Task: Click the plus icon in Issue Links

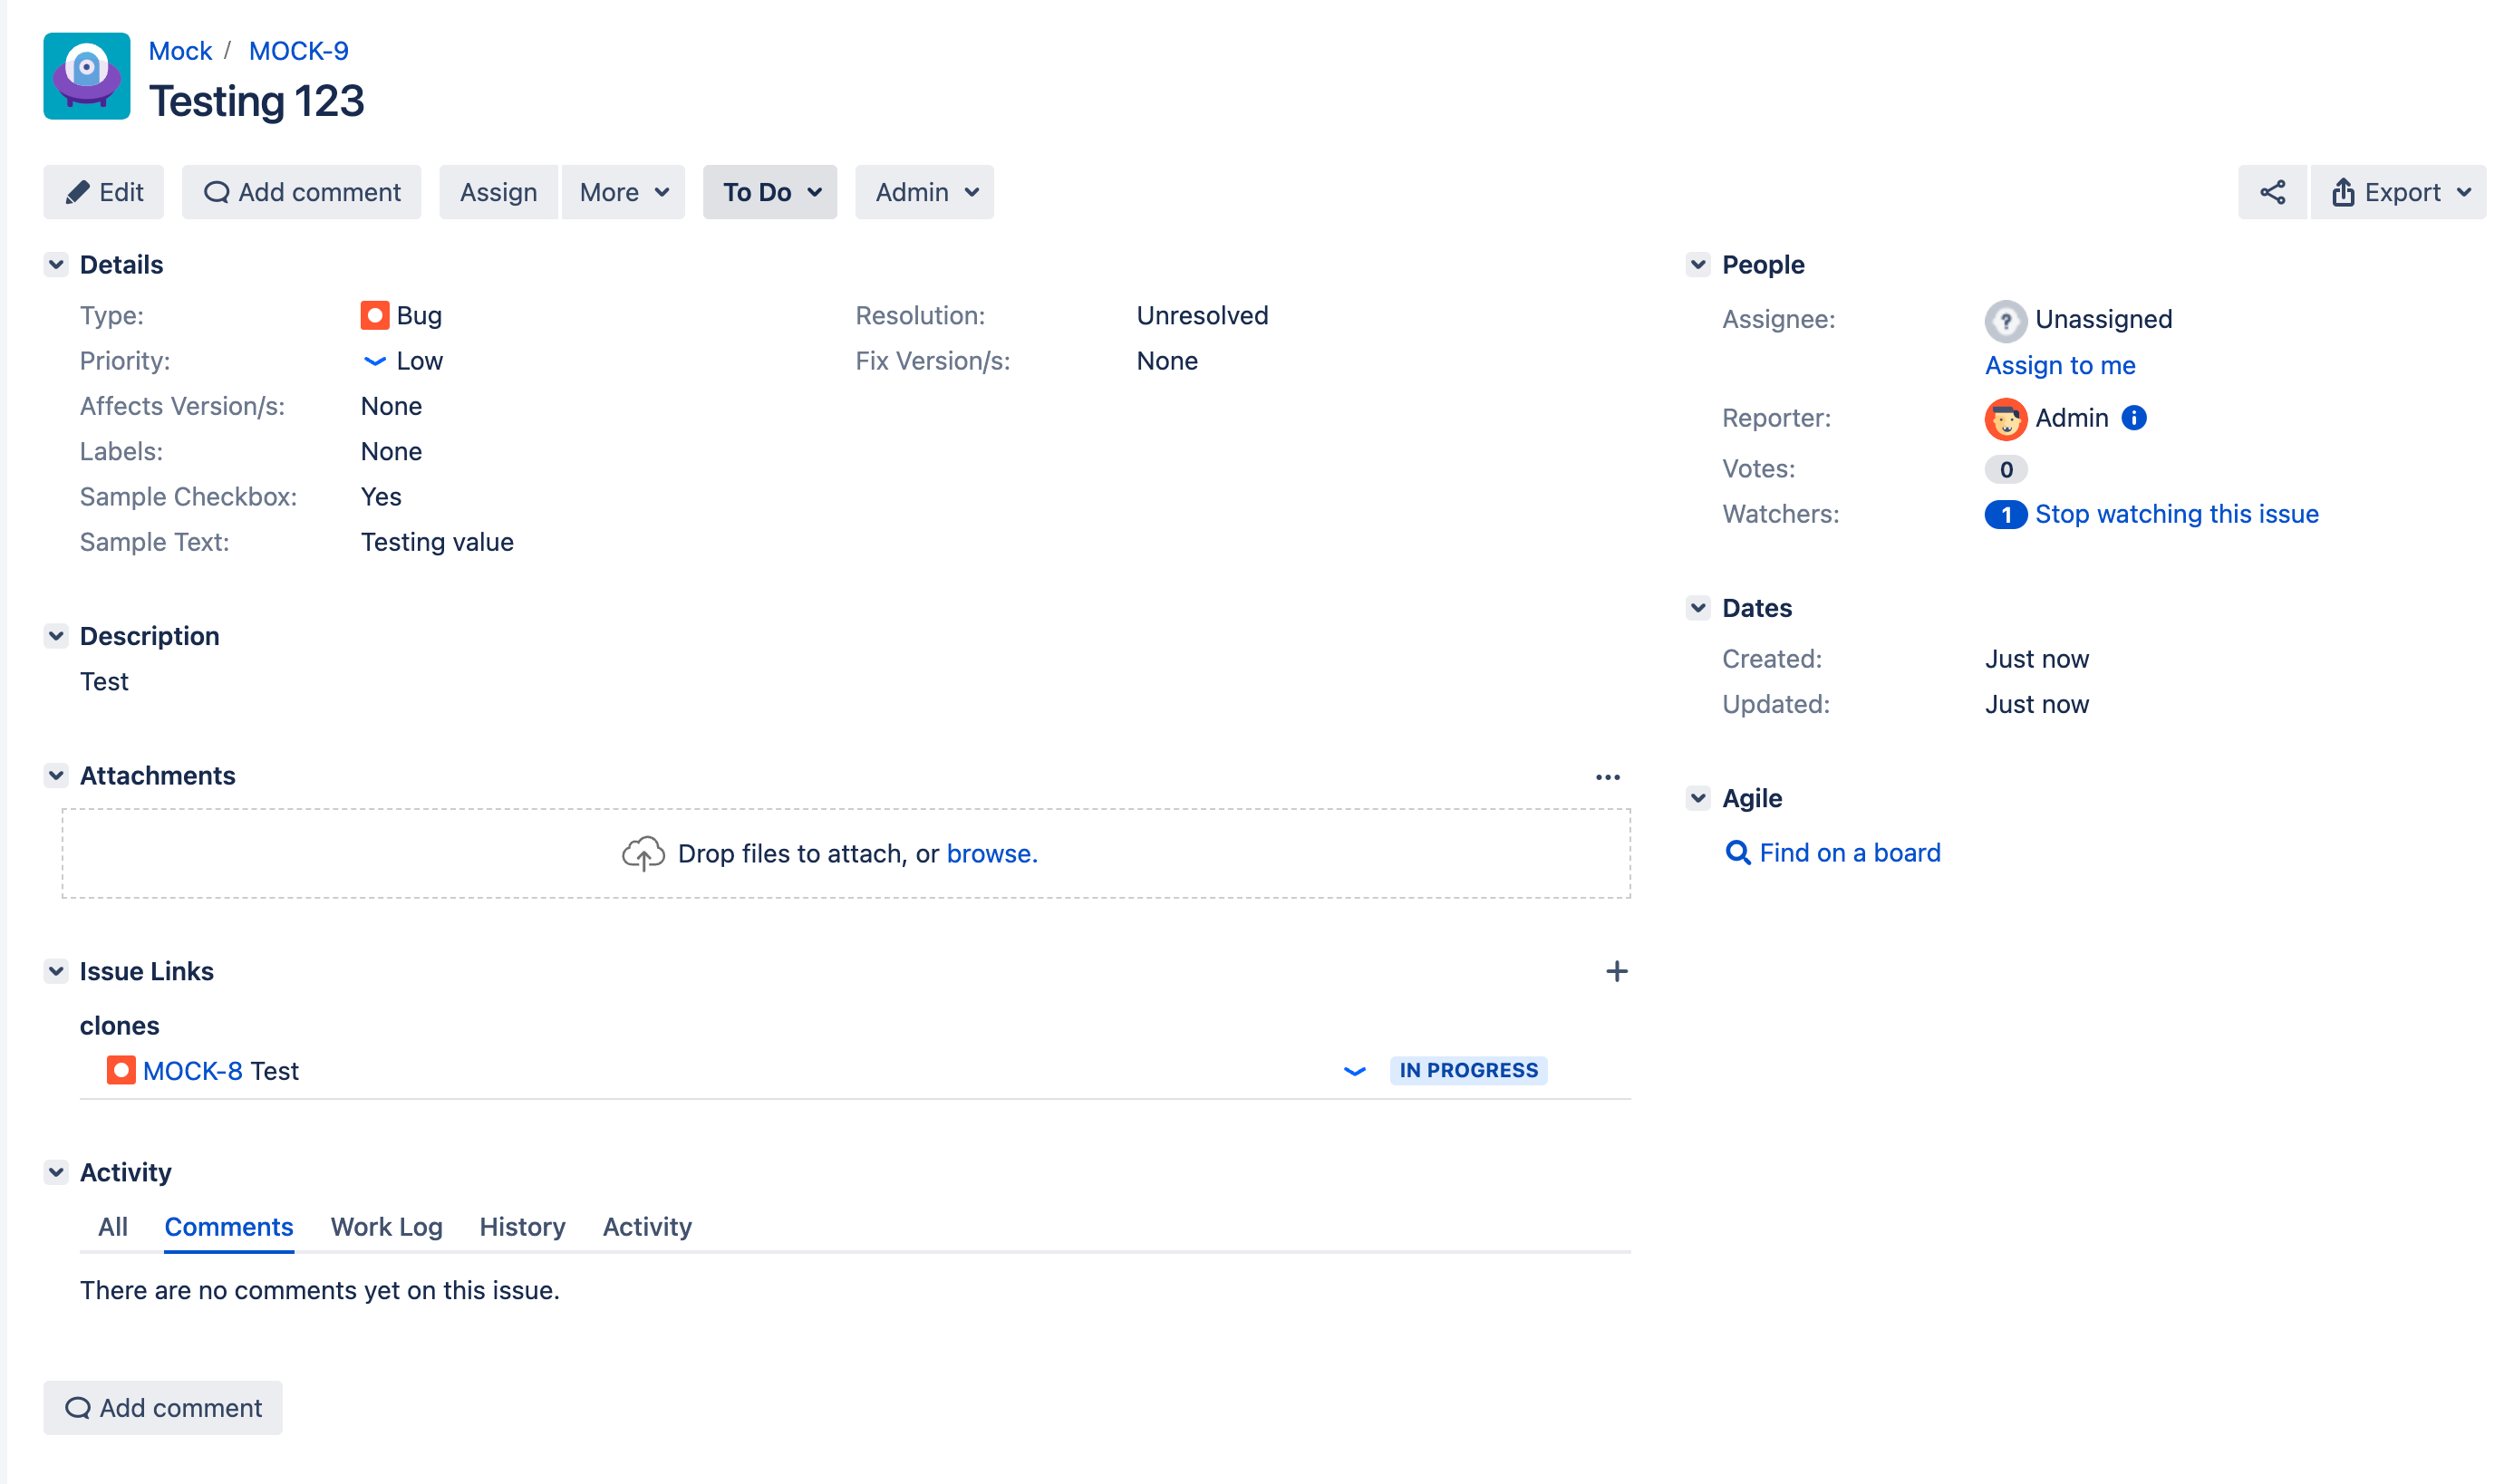Action: click(1616, 971)
